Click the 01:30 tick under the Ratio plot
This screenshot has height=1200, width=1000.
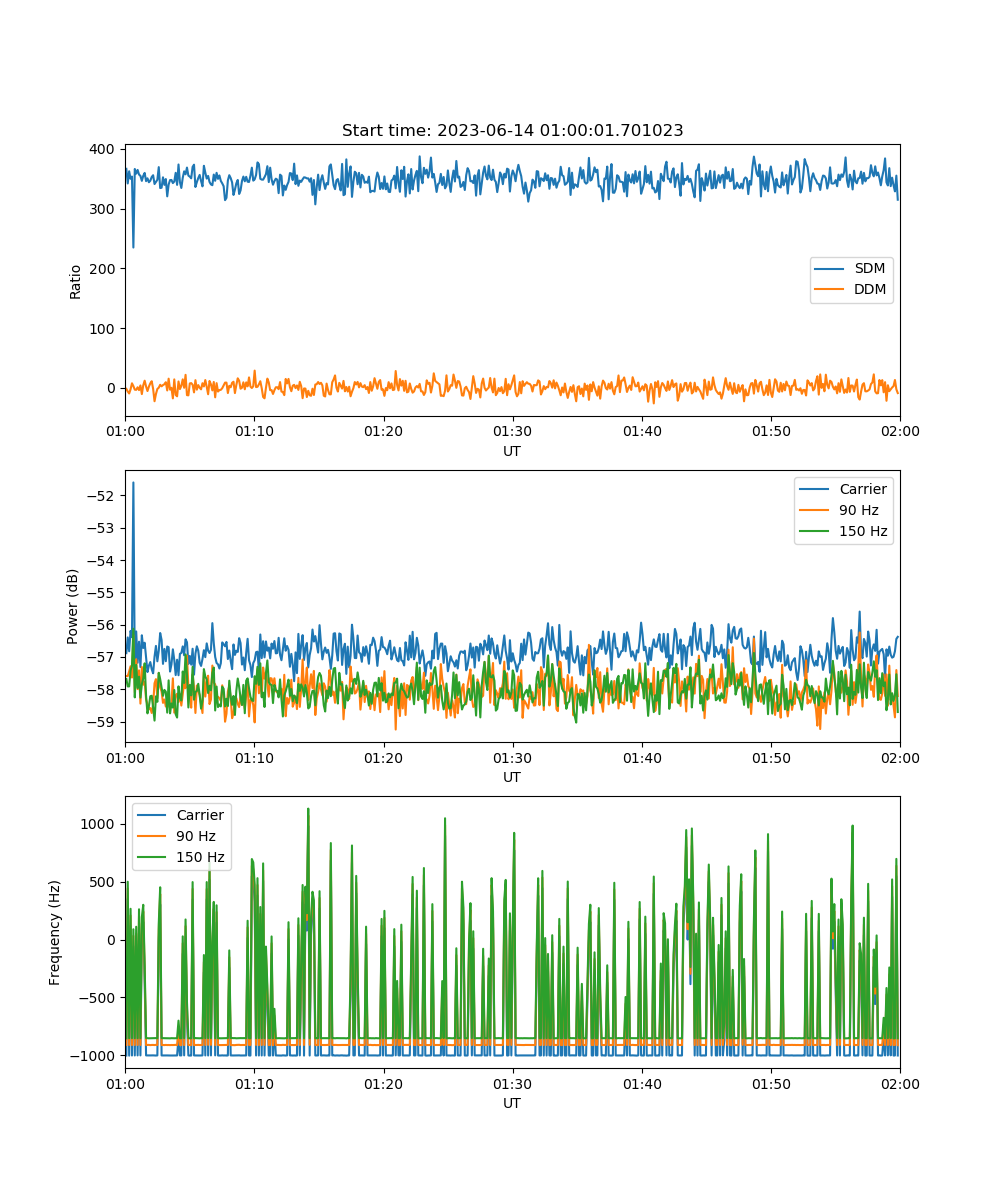[512, 431]
